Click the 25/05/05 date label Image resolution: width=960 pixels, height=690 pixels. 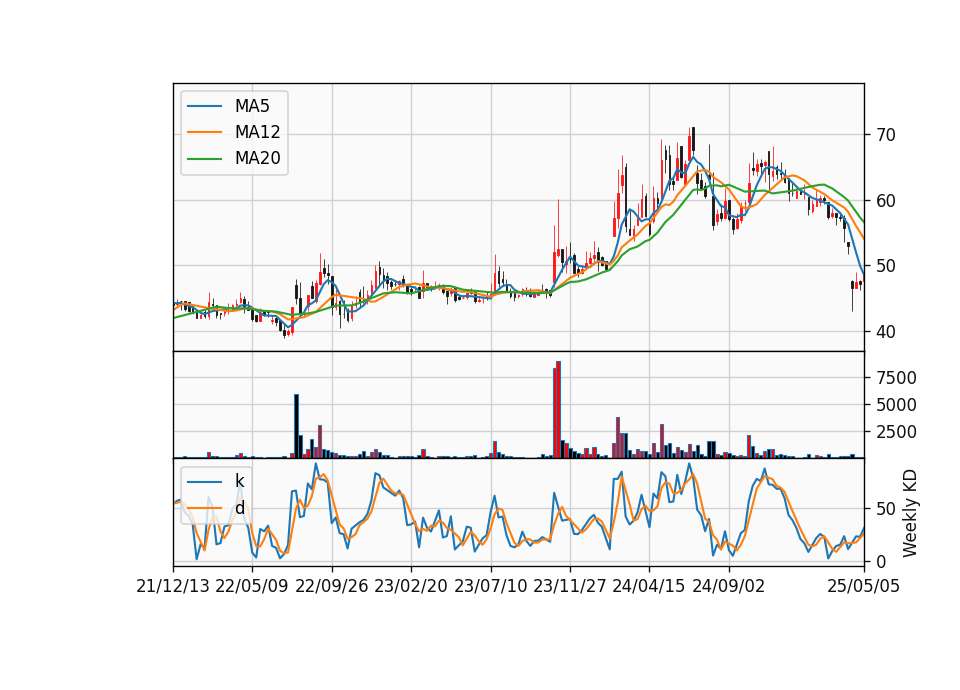tap(863, 587)
